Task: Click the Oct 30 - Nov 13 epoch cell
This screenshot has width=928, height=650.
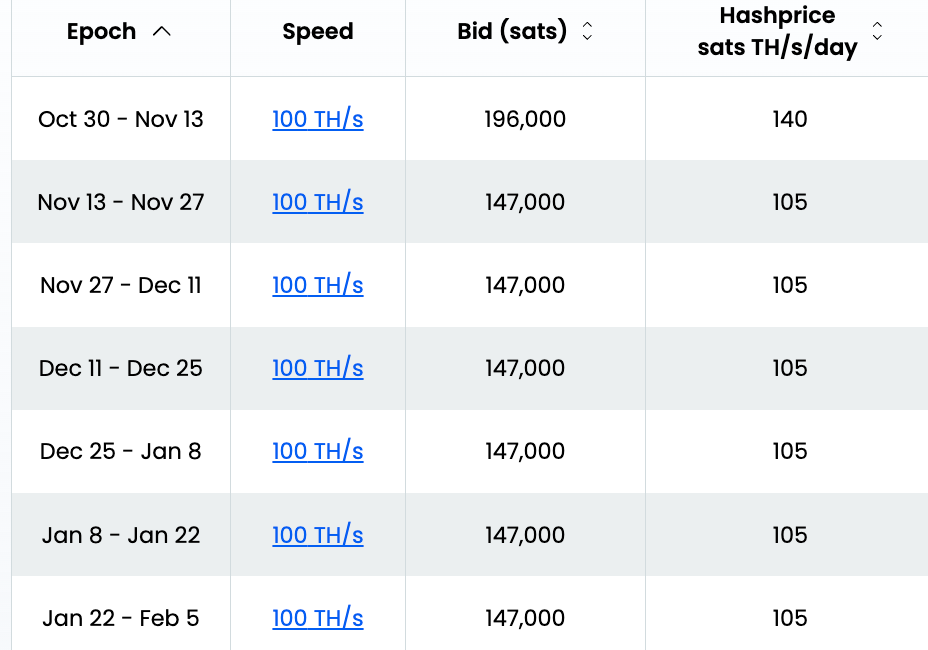Action: [x=121, y=120]
